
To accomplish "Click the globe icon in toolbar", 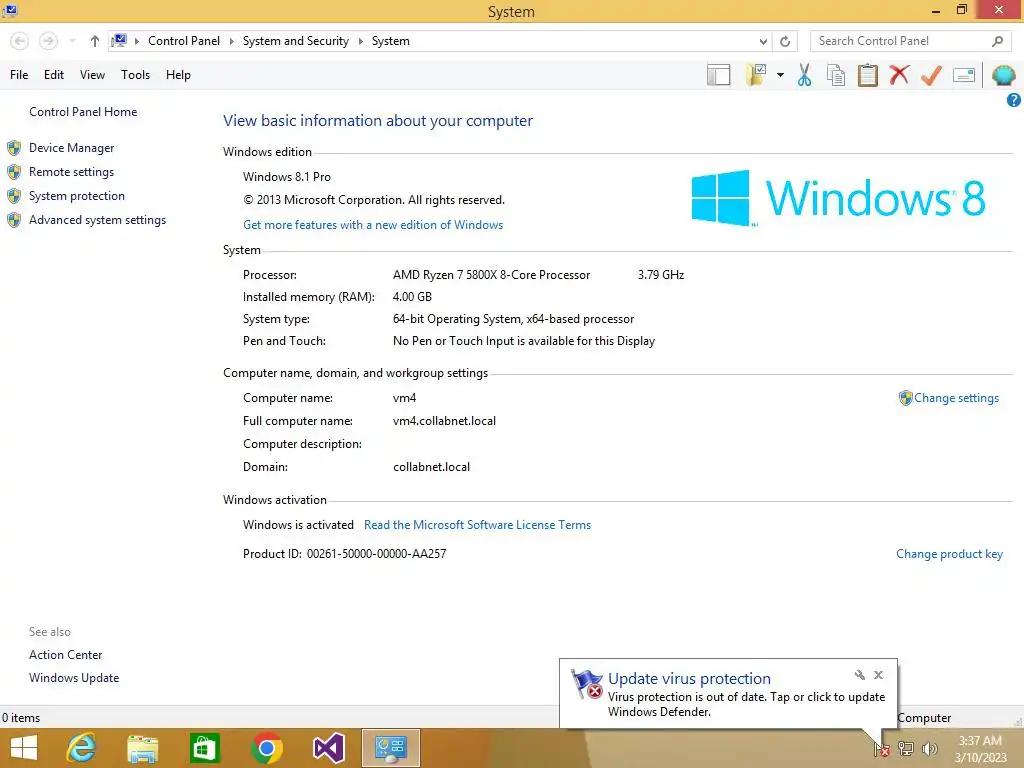I will pos(1003,75).
